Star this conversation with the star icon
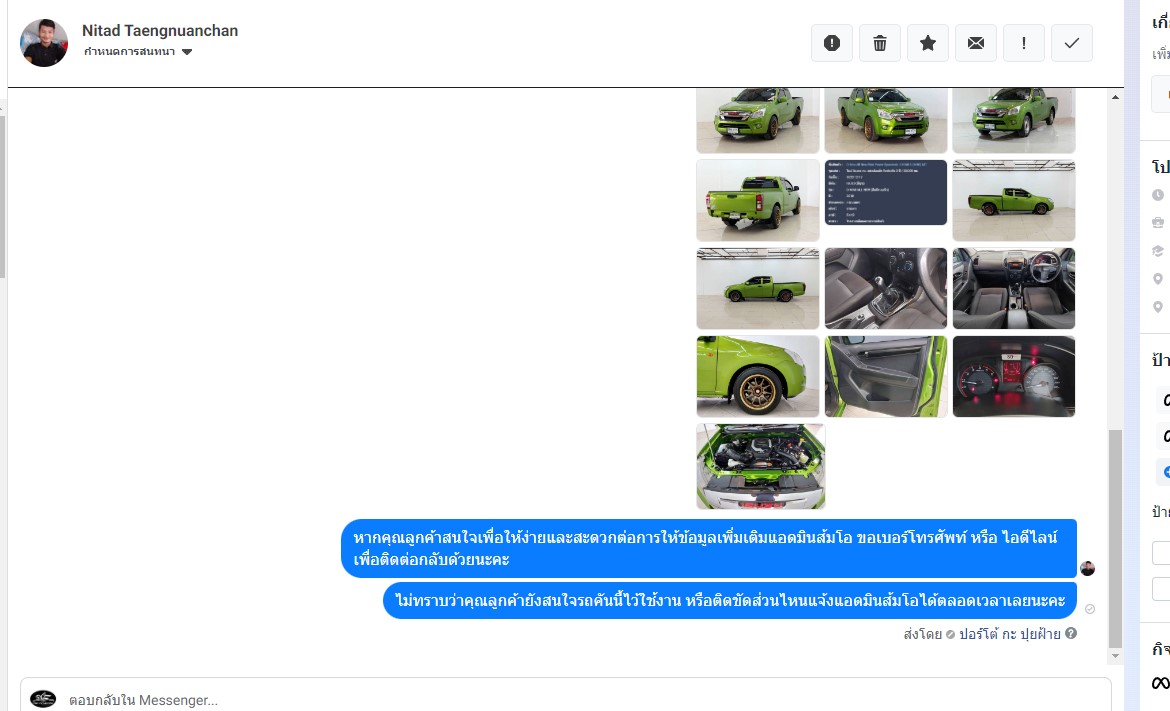Viewport: 1170px width, 711px height. [x=927, y=43]
